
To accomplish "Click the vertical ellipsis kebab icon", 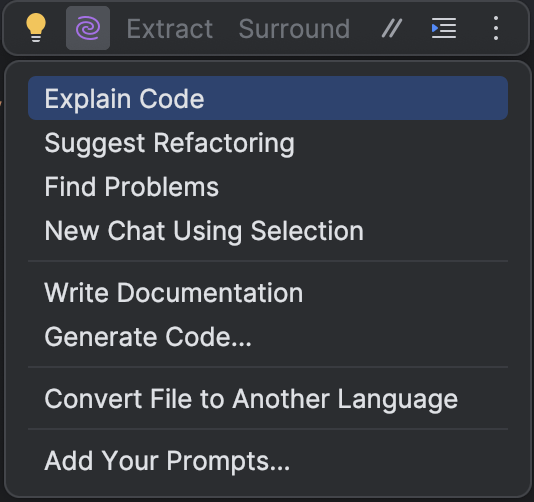I will pyautogui.click(x=496, y=28).
